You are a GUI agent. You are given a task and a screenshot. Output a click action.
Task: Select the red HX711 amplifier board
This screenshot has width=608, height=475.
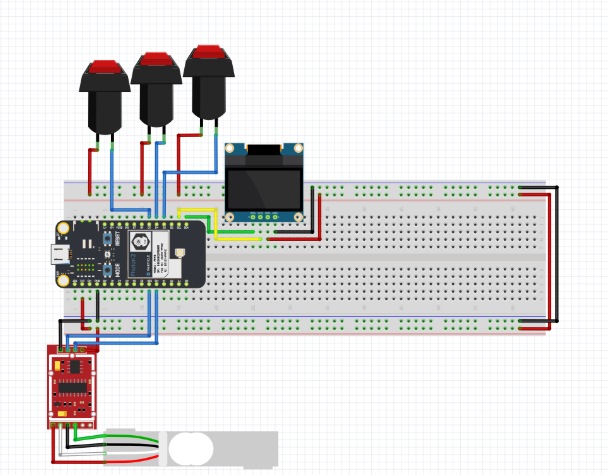pos(69,386)
